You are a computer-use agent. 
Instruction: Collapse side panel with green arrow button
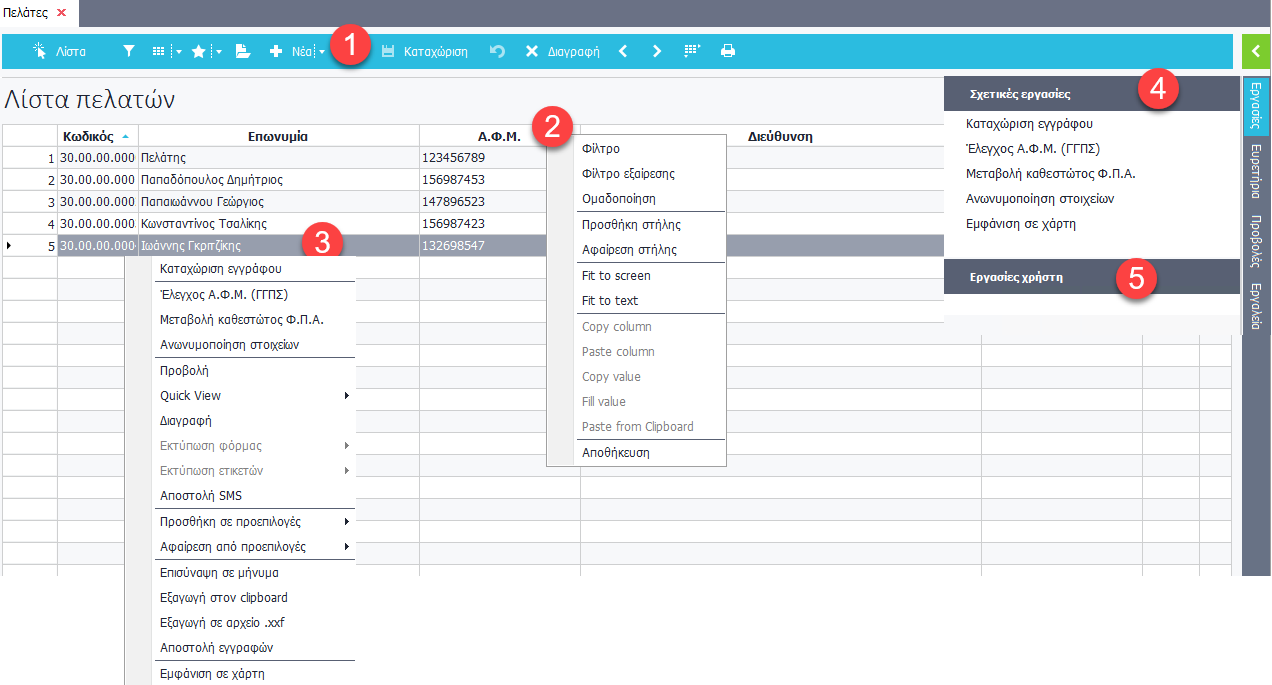point(1255,51)
